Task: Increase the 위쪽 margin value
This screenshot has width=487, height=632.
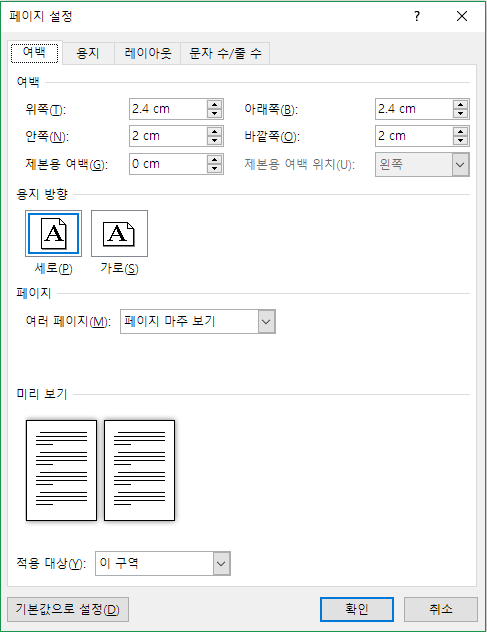Action: click(x=214, y=104)
